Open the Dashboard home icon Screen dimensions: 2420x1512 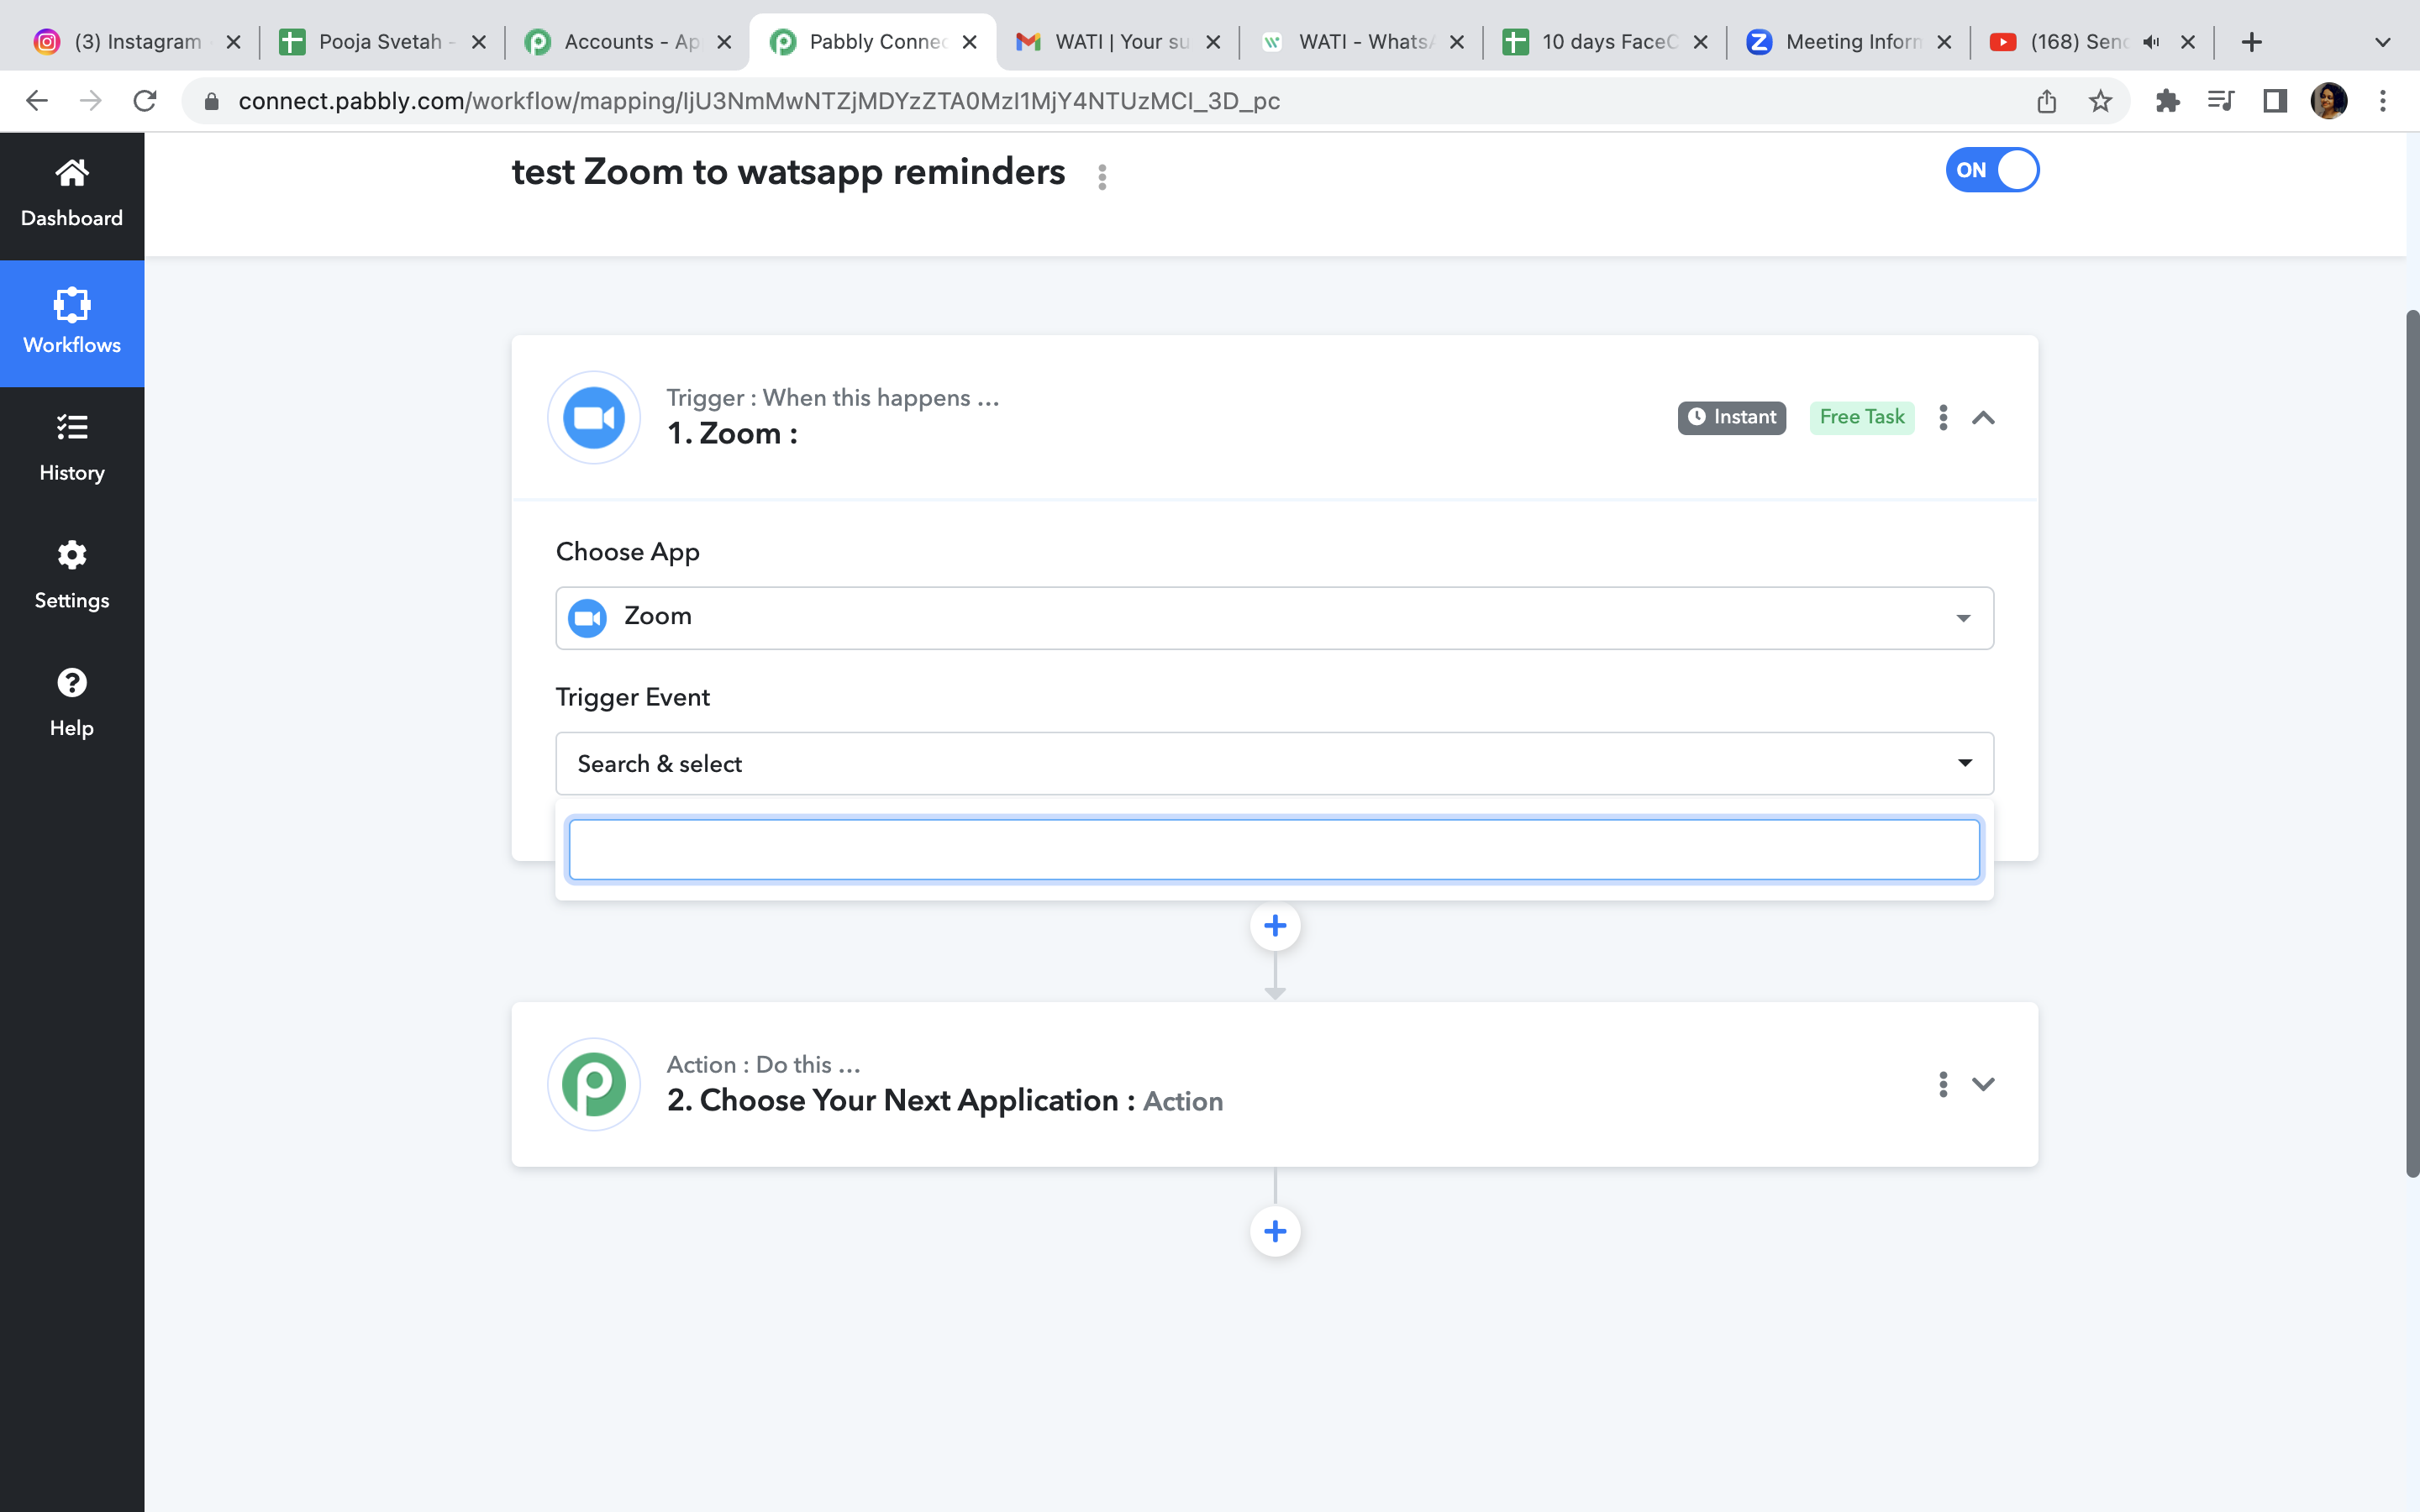coord(72,174)
